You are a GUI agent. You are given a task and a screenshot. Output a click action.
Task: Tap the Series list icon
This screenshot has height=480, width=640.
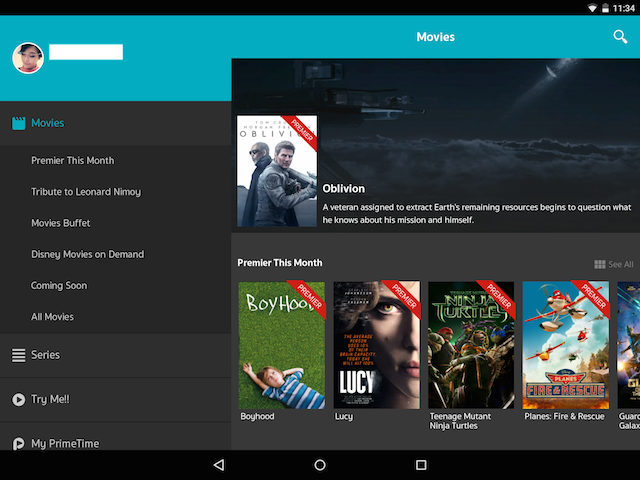pyautogui.click(x=18, y=355)
